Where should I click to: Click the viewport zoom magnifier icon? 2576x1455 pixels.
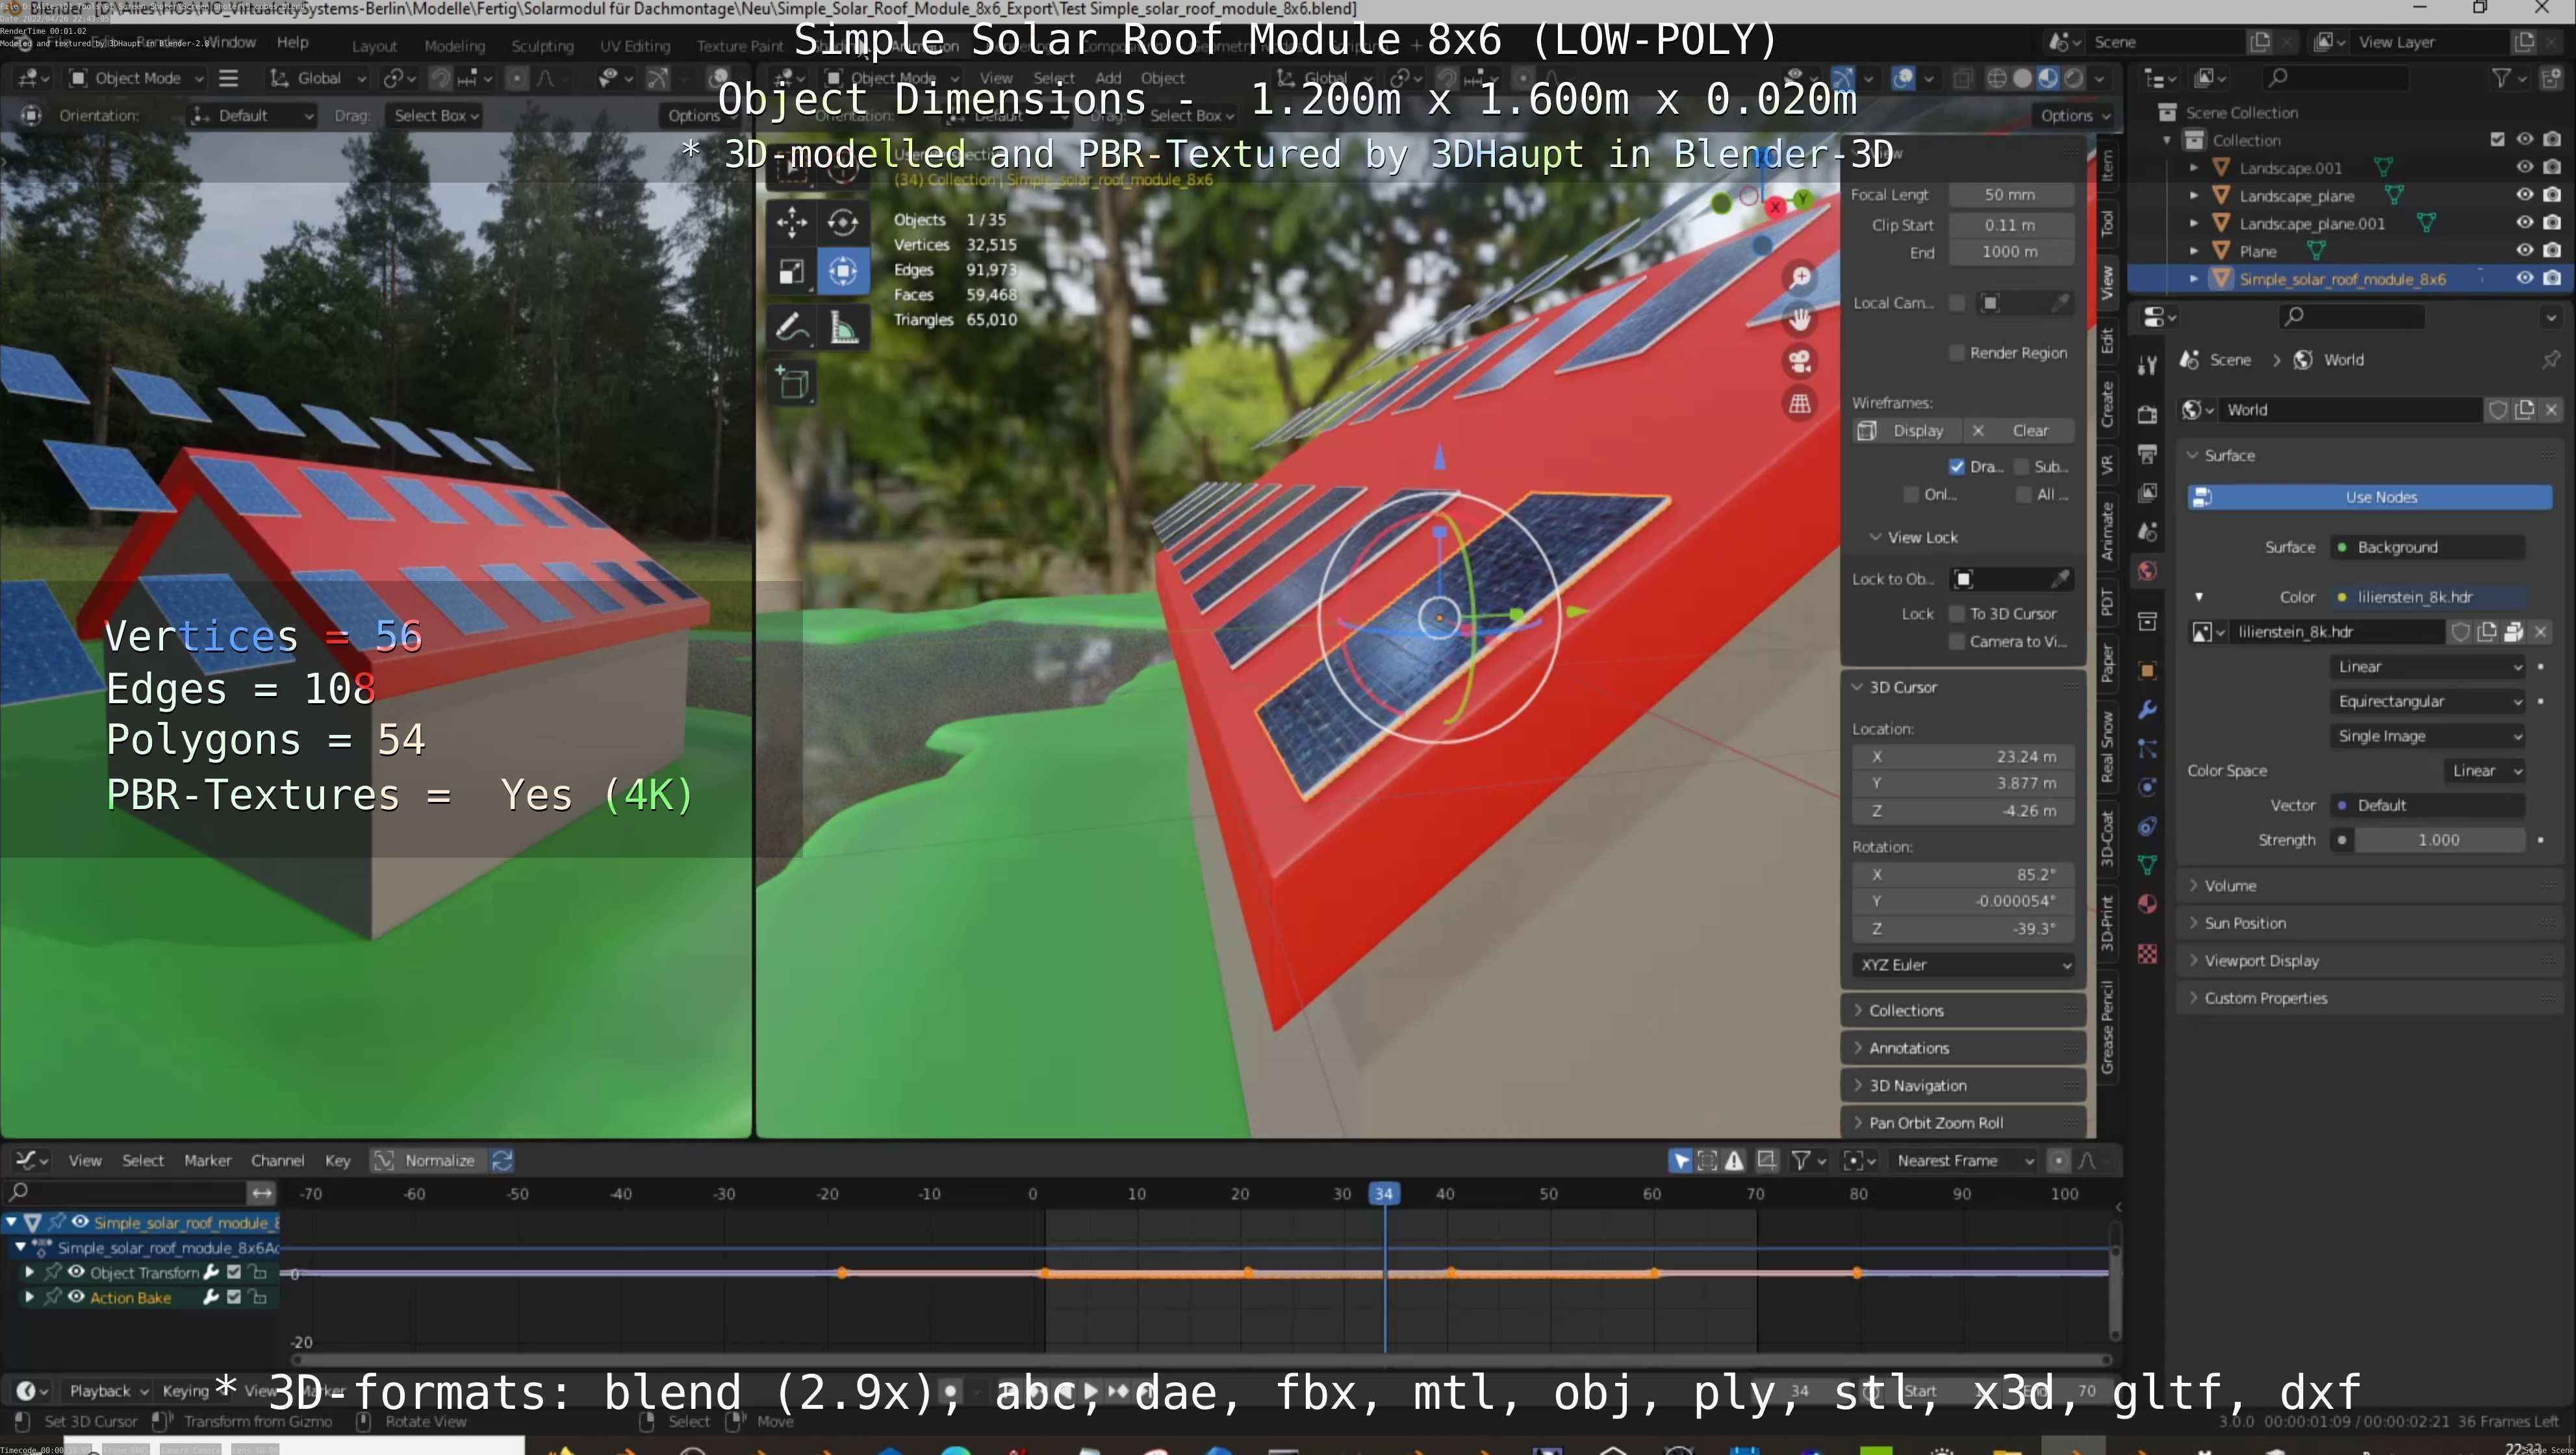pyautogui.click(x=1800, y=277)
